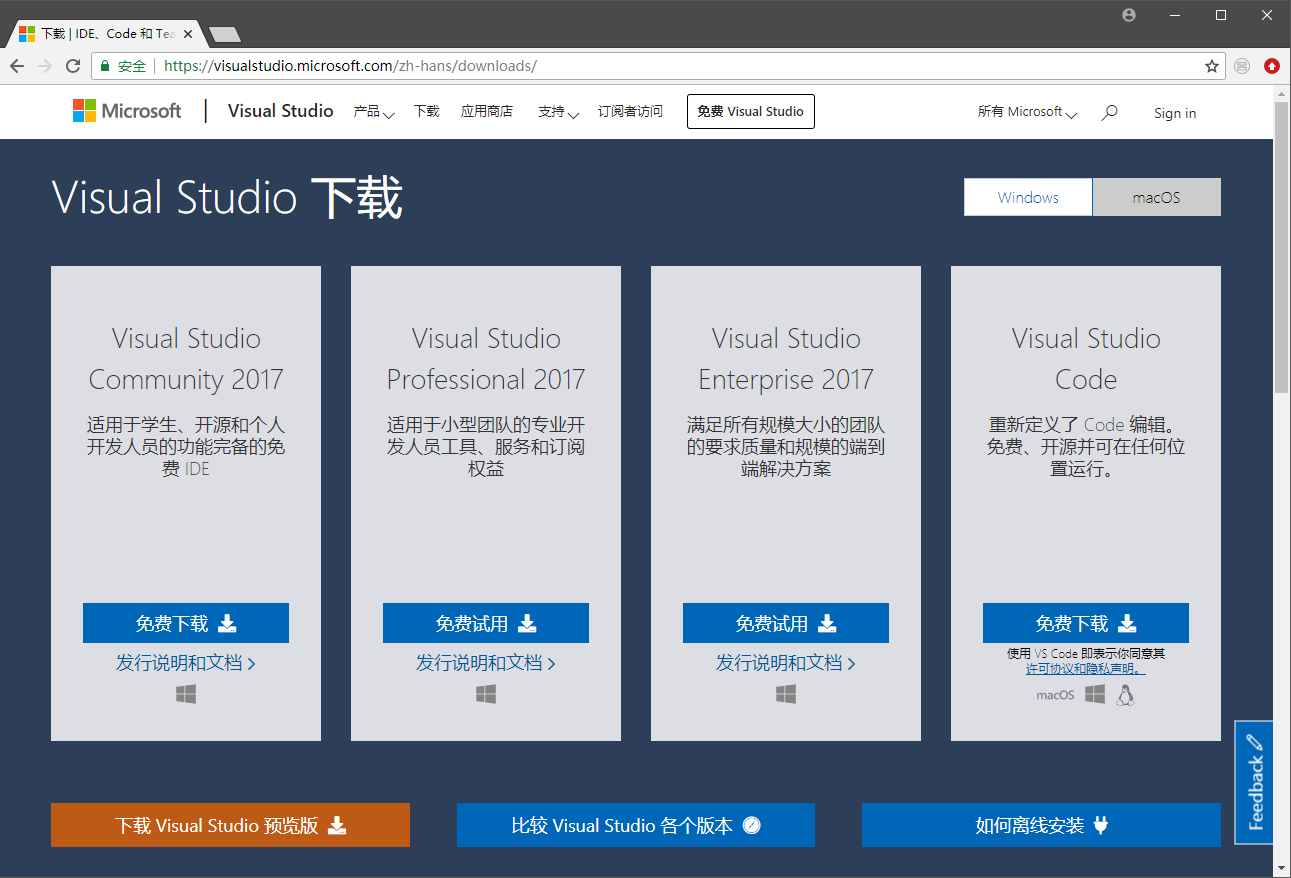Open 发行说明和文档 under Community 2017

pos(186,663)
